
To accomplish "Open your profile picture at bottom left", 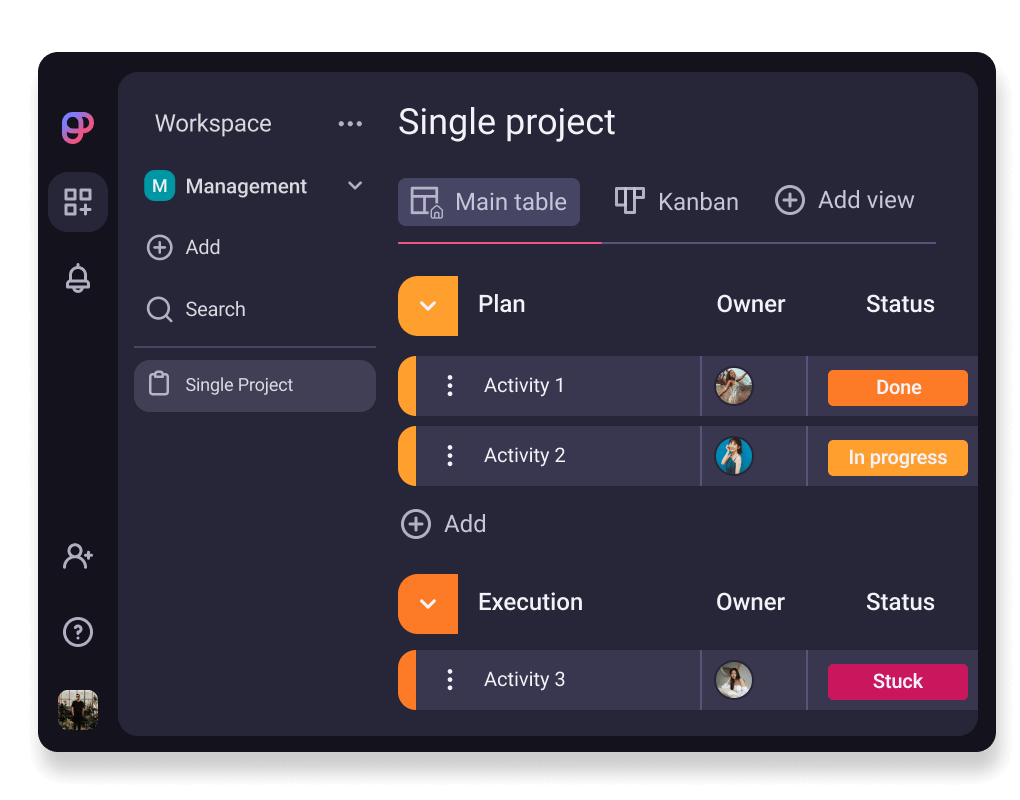I will (x=78, y=710).
